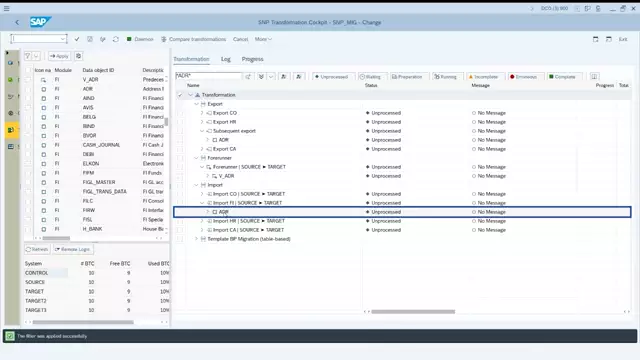This screenshot has width=640, height=360.
Task: Click the Cancel button
Action: tap(240, 39)
